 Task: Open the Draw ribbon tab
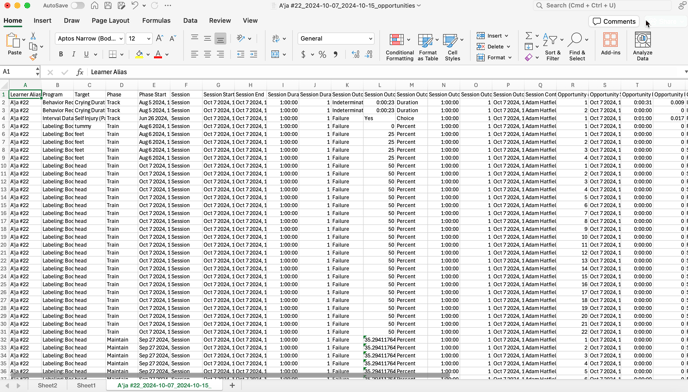[72, 21]
